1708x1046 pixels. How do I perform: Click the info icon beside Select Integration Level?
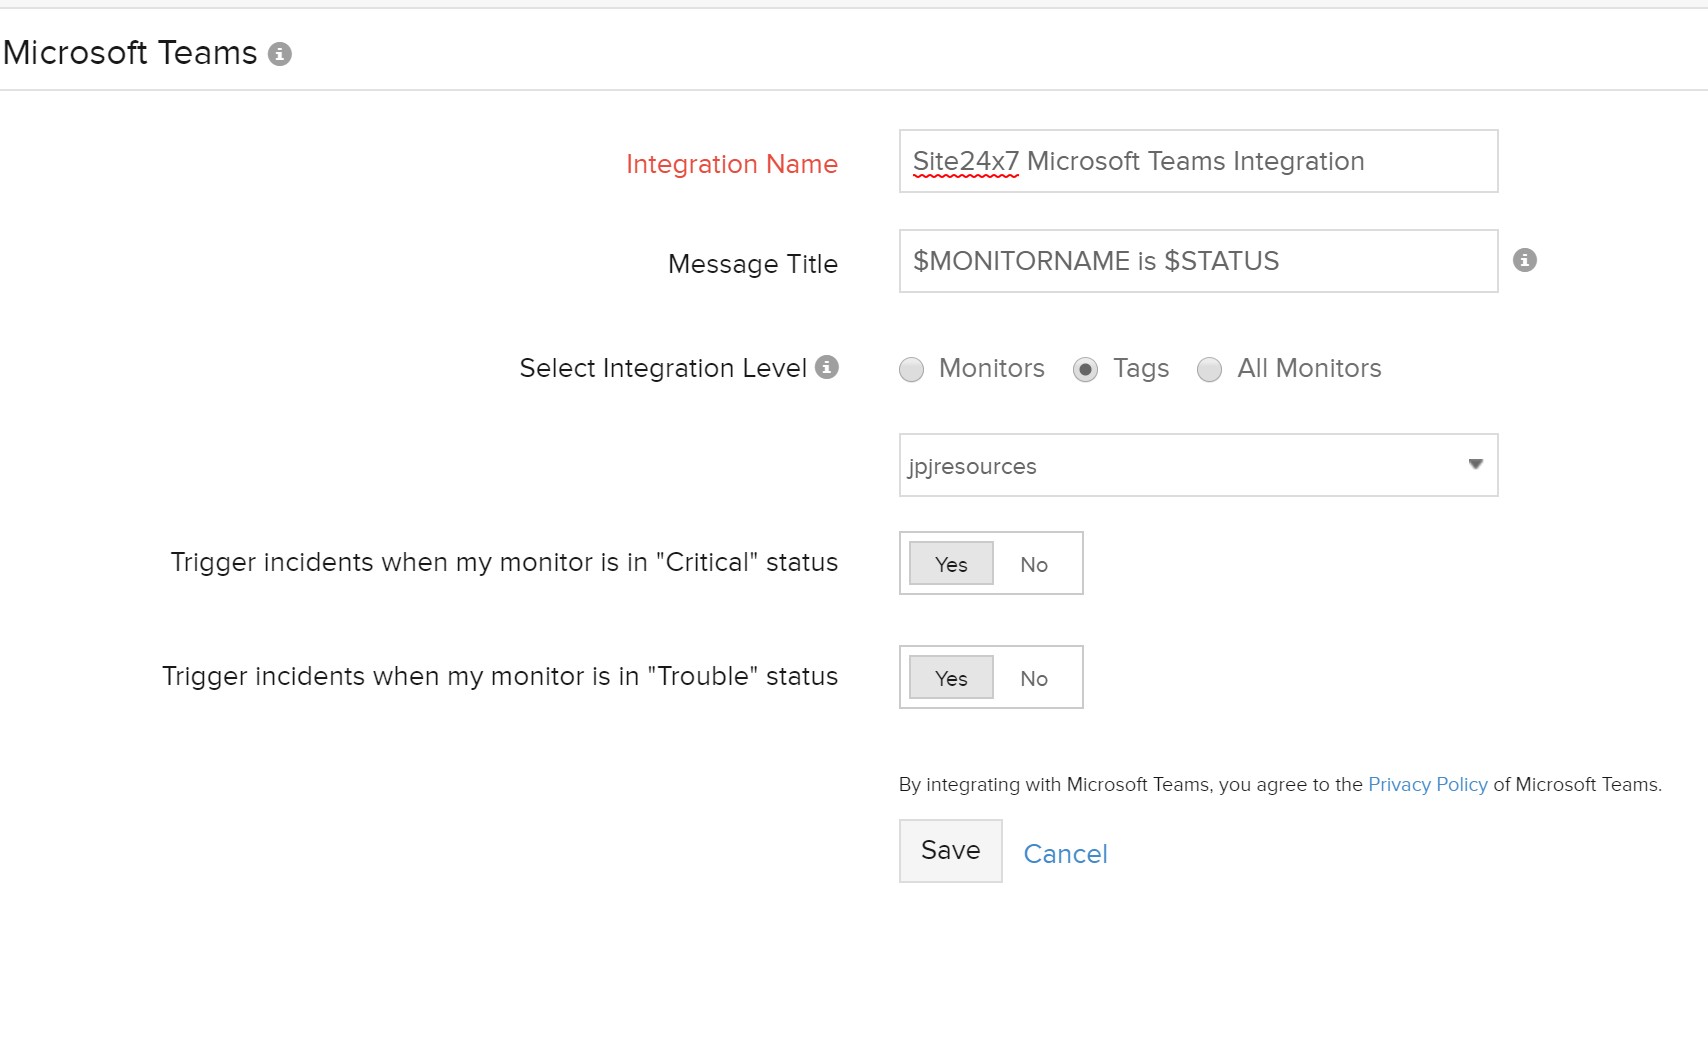[827, 367]
